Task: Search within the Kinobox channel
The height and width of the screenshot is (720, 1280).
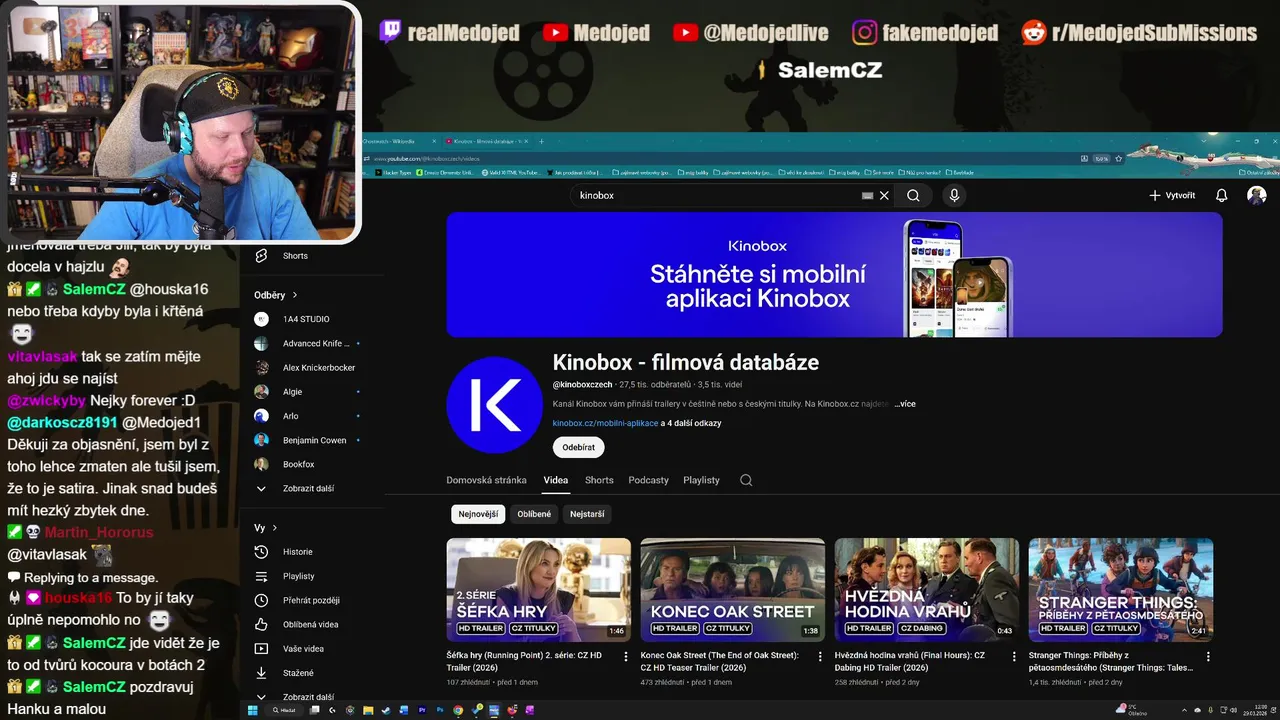Action: [x=746, y=480]
